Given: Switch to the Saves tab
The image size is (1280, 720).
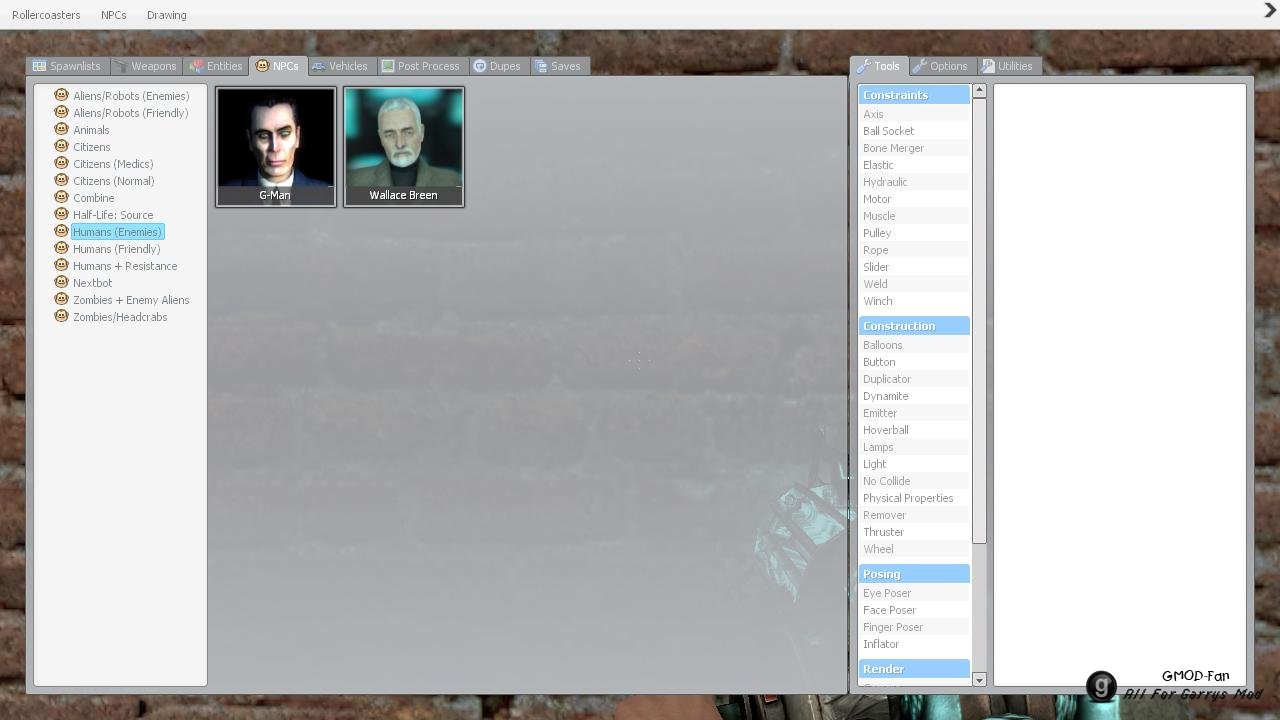Looking at the screenshot, I should click(558, 66).
